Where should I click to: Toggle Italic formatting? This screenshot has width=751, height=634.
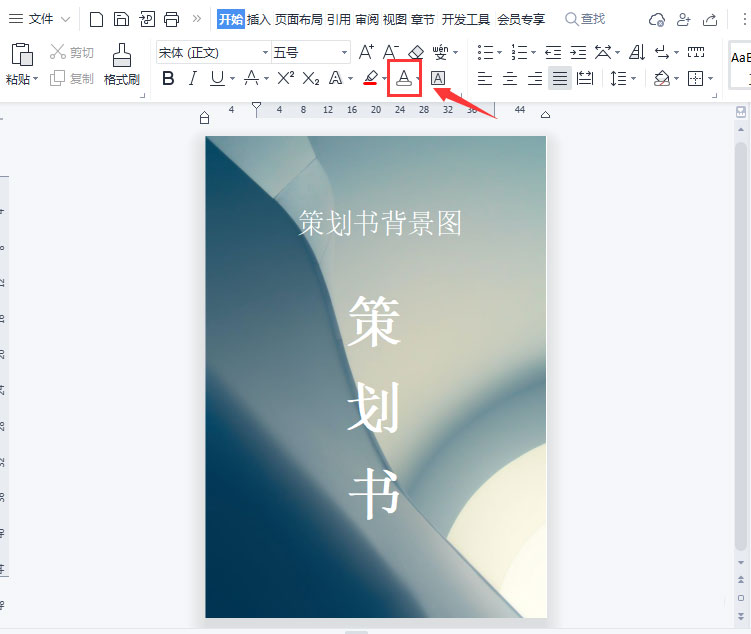coord(193,78)
